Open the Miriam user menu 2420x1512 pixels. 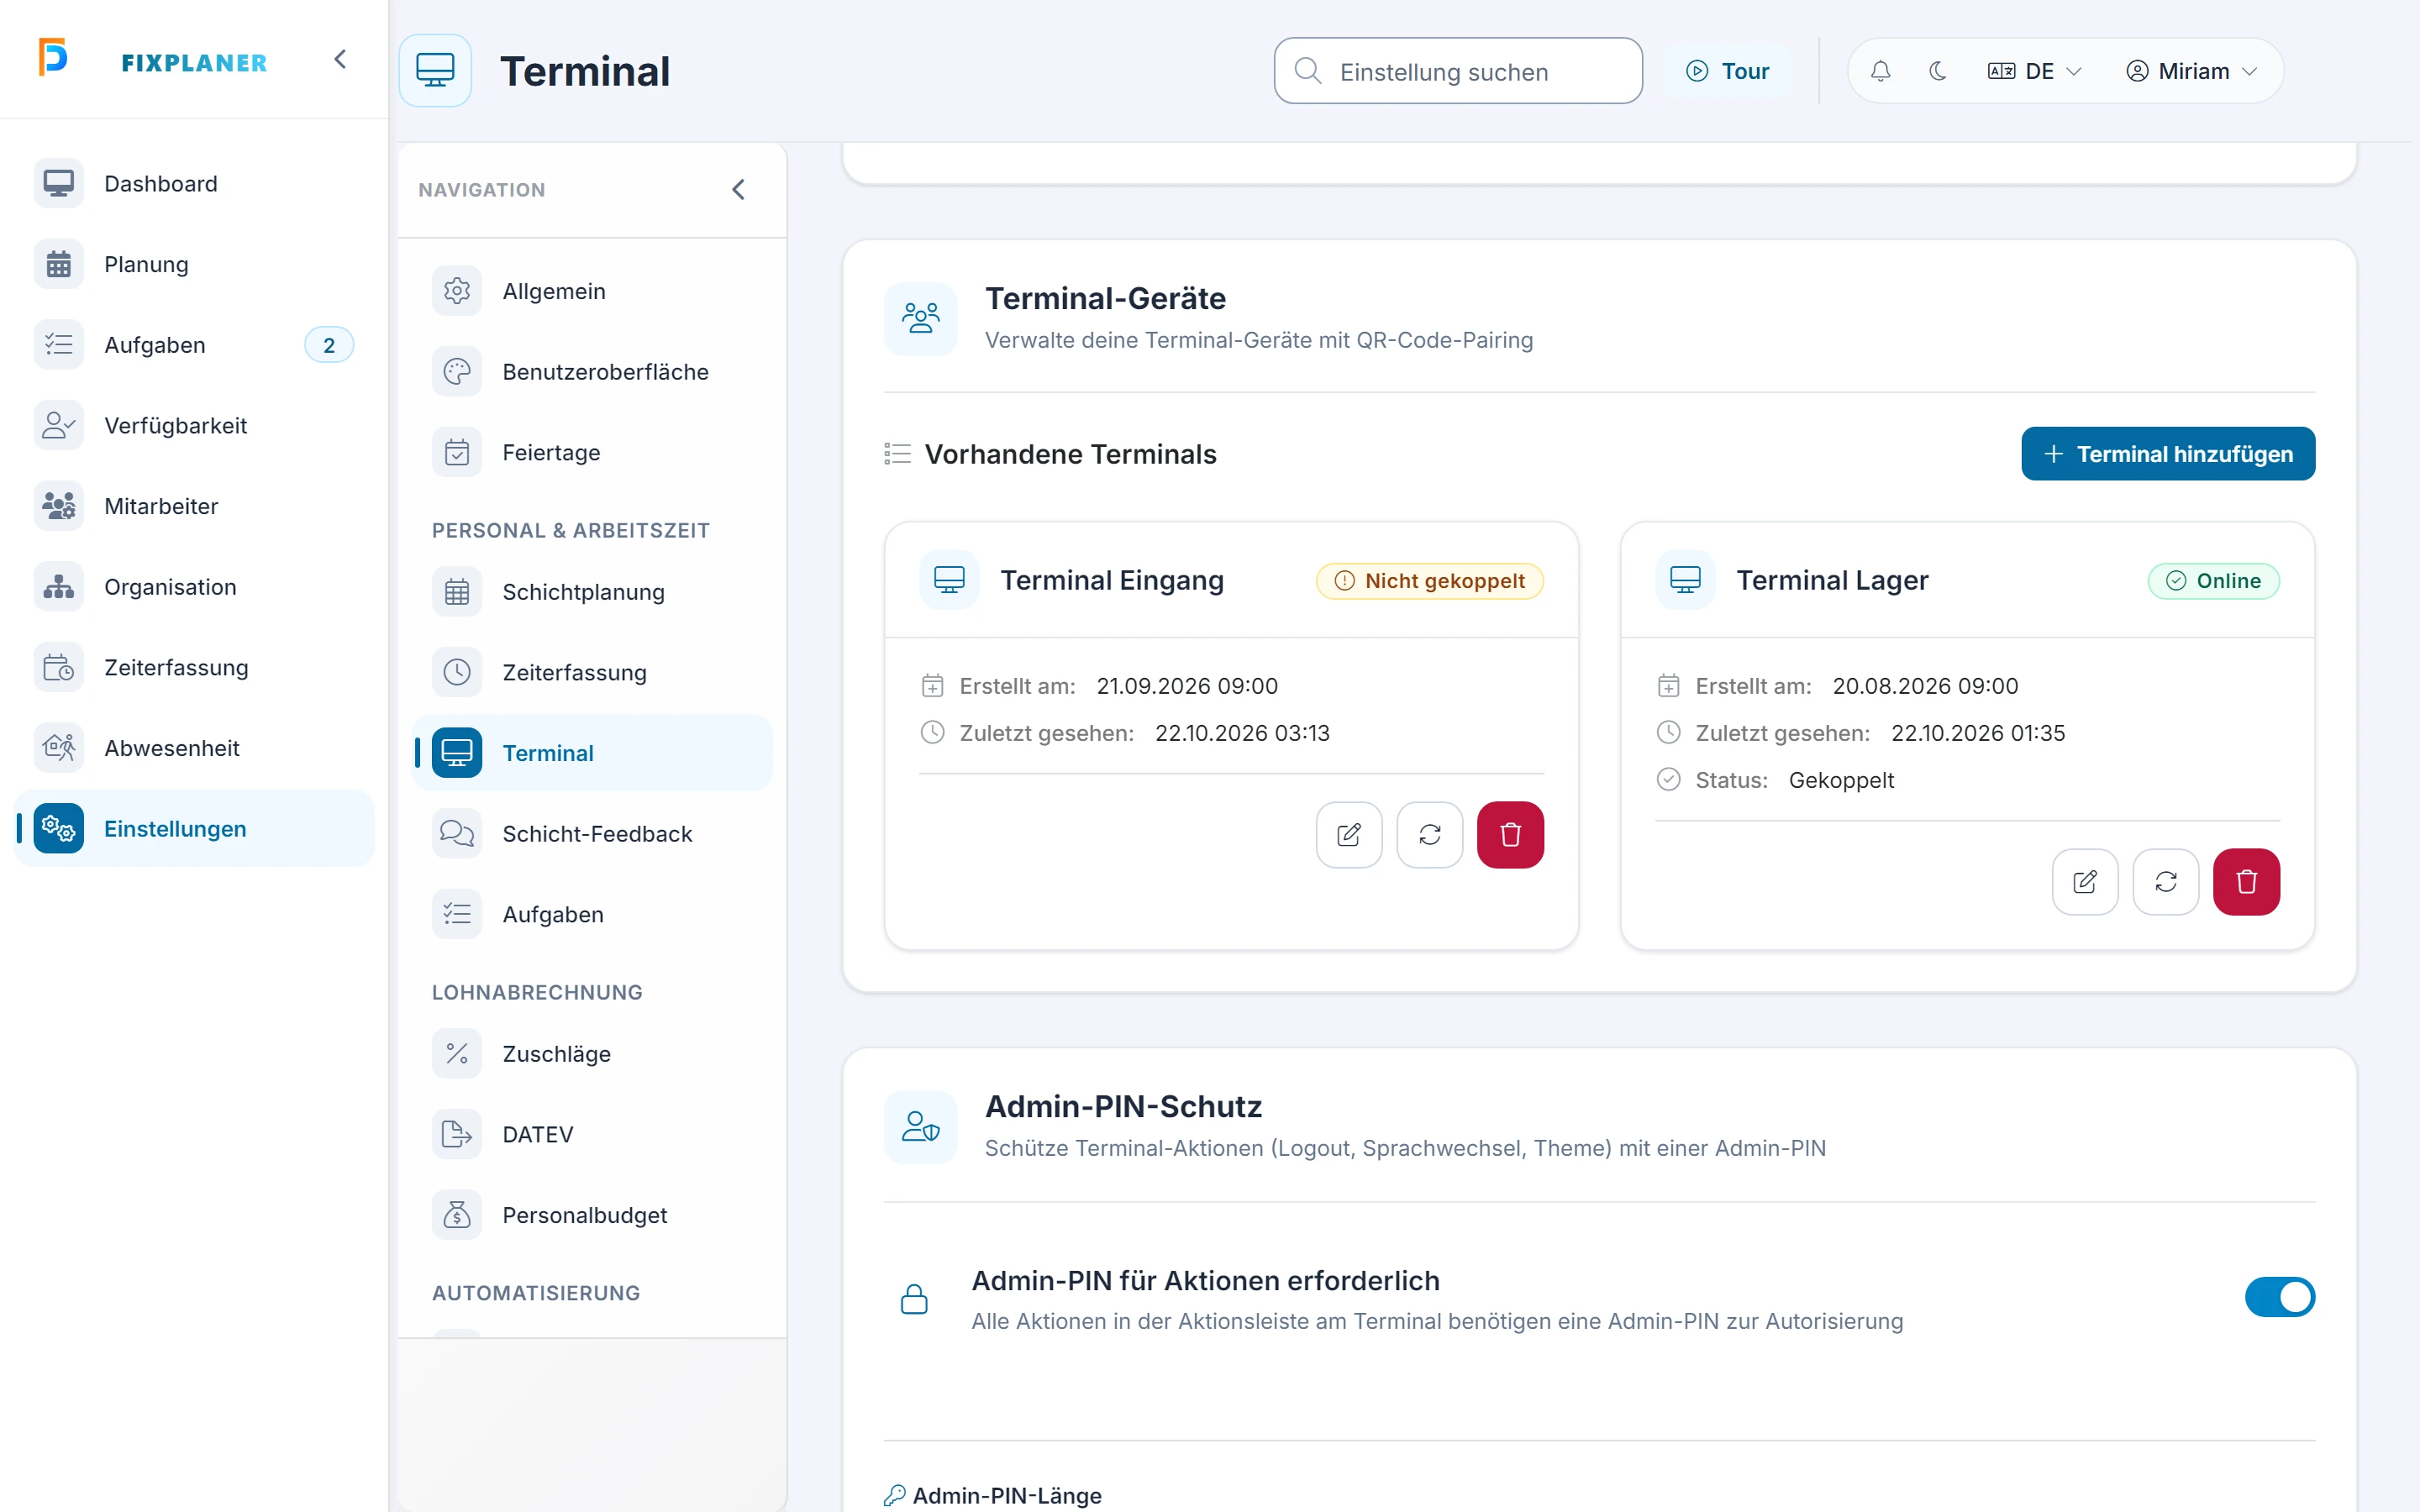pos(2191,71)
